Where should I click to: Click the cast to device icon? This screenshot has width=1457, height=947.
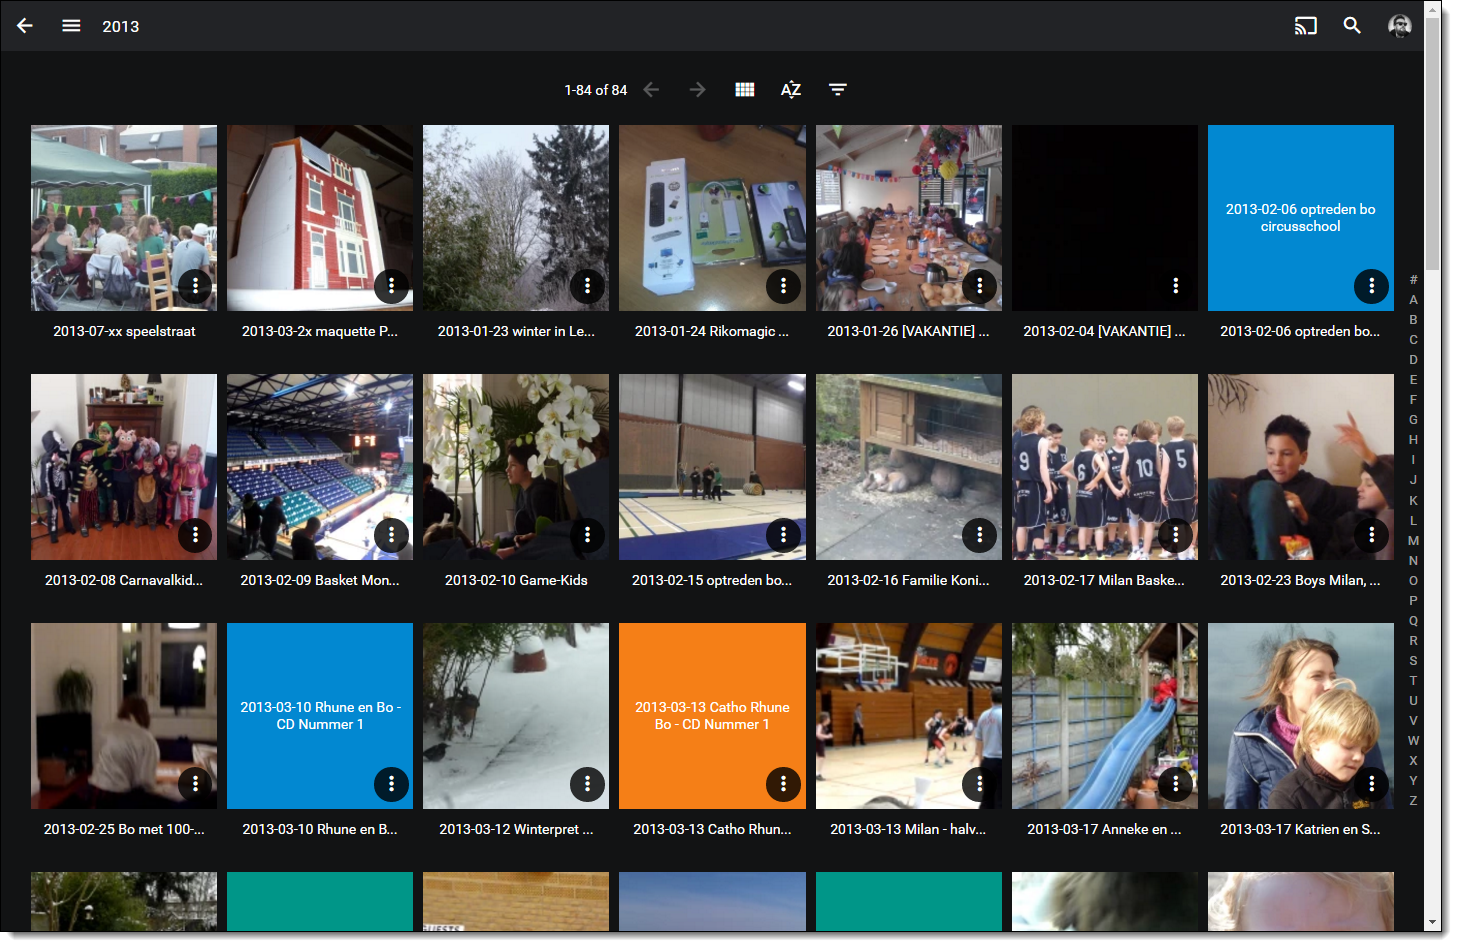pos(1305,26)
